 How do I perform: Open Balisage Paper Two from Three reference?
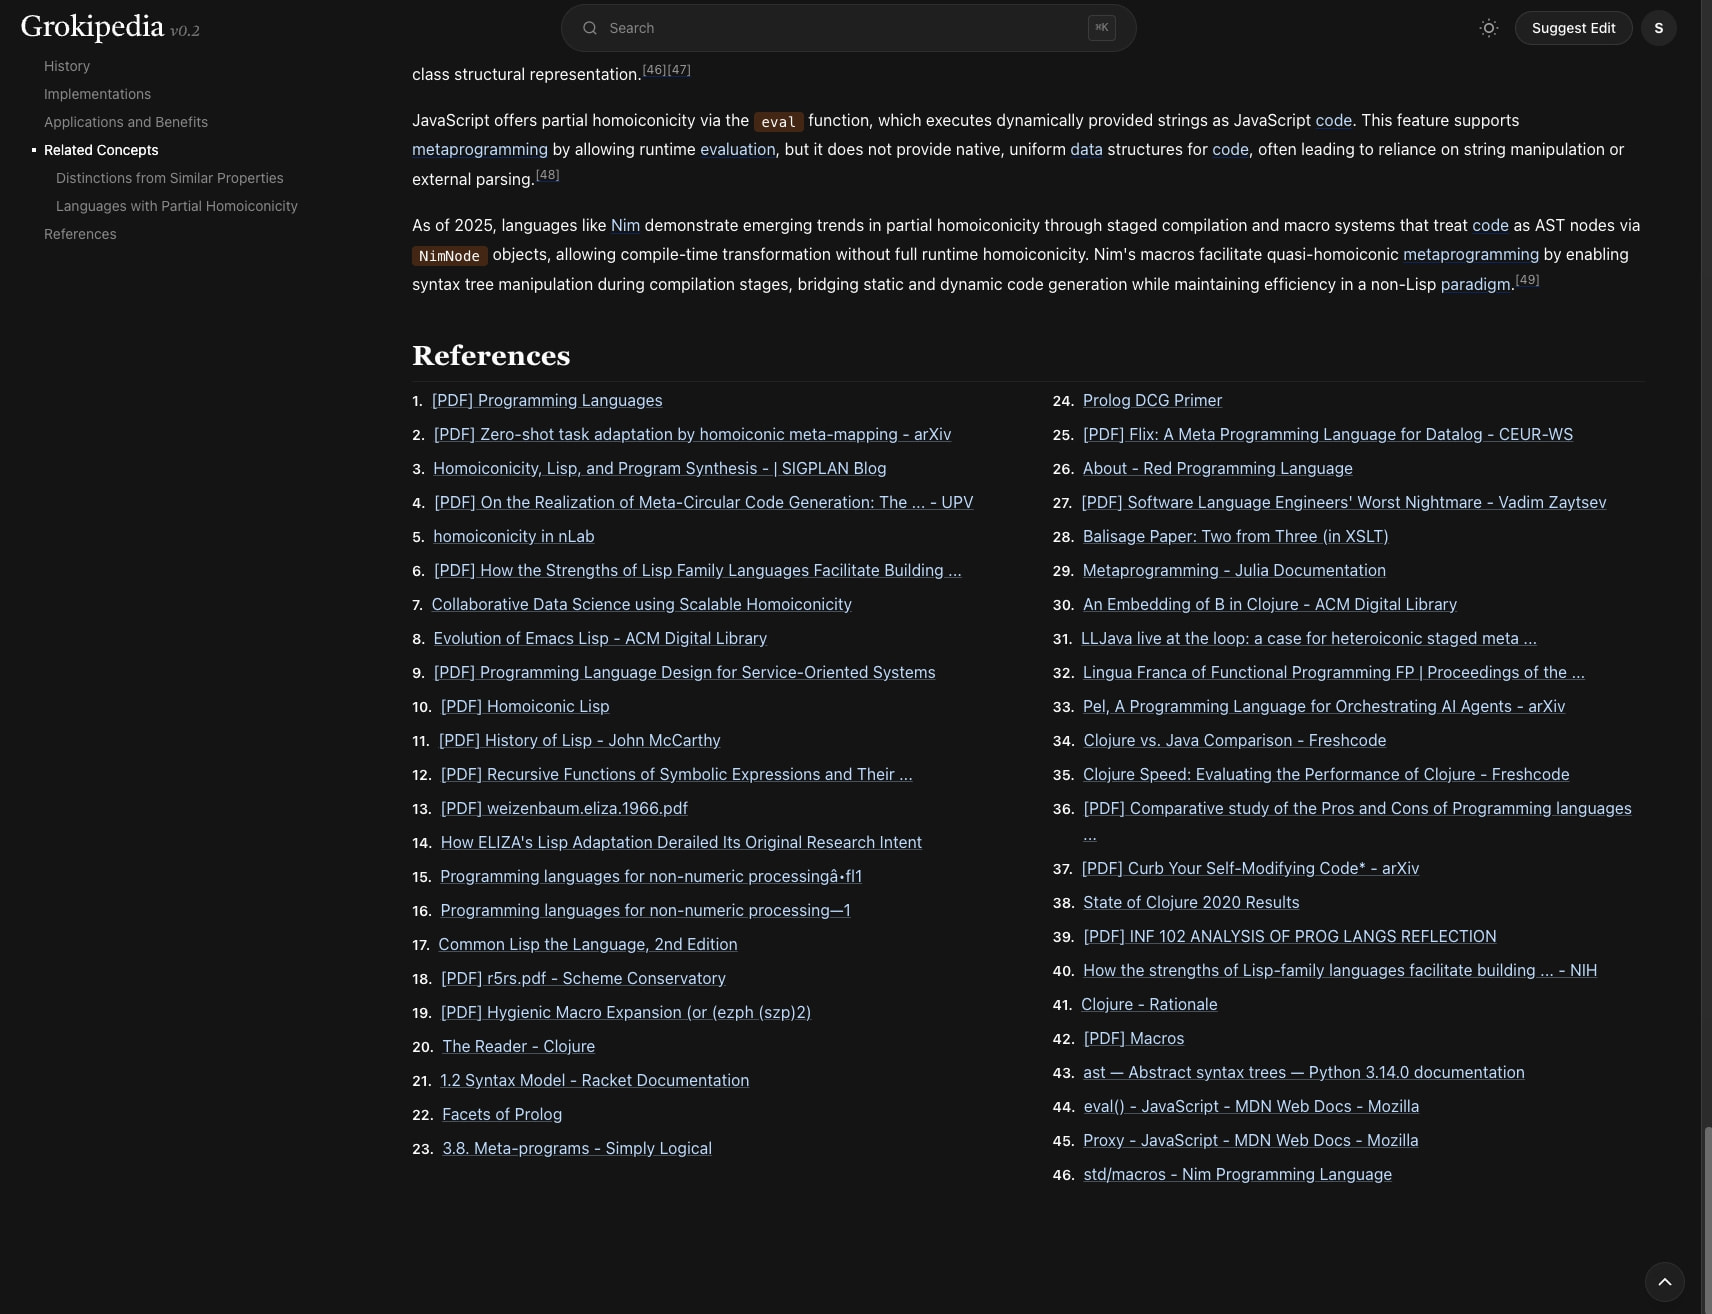point(1236,536)
